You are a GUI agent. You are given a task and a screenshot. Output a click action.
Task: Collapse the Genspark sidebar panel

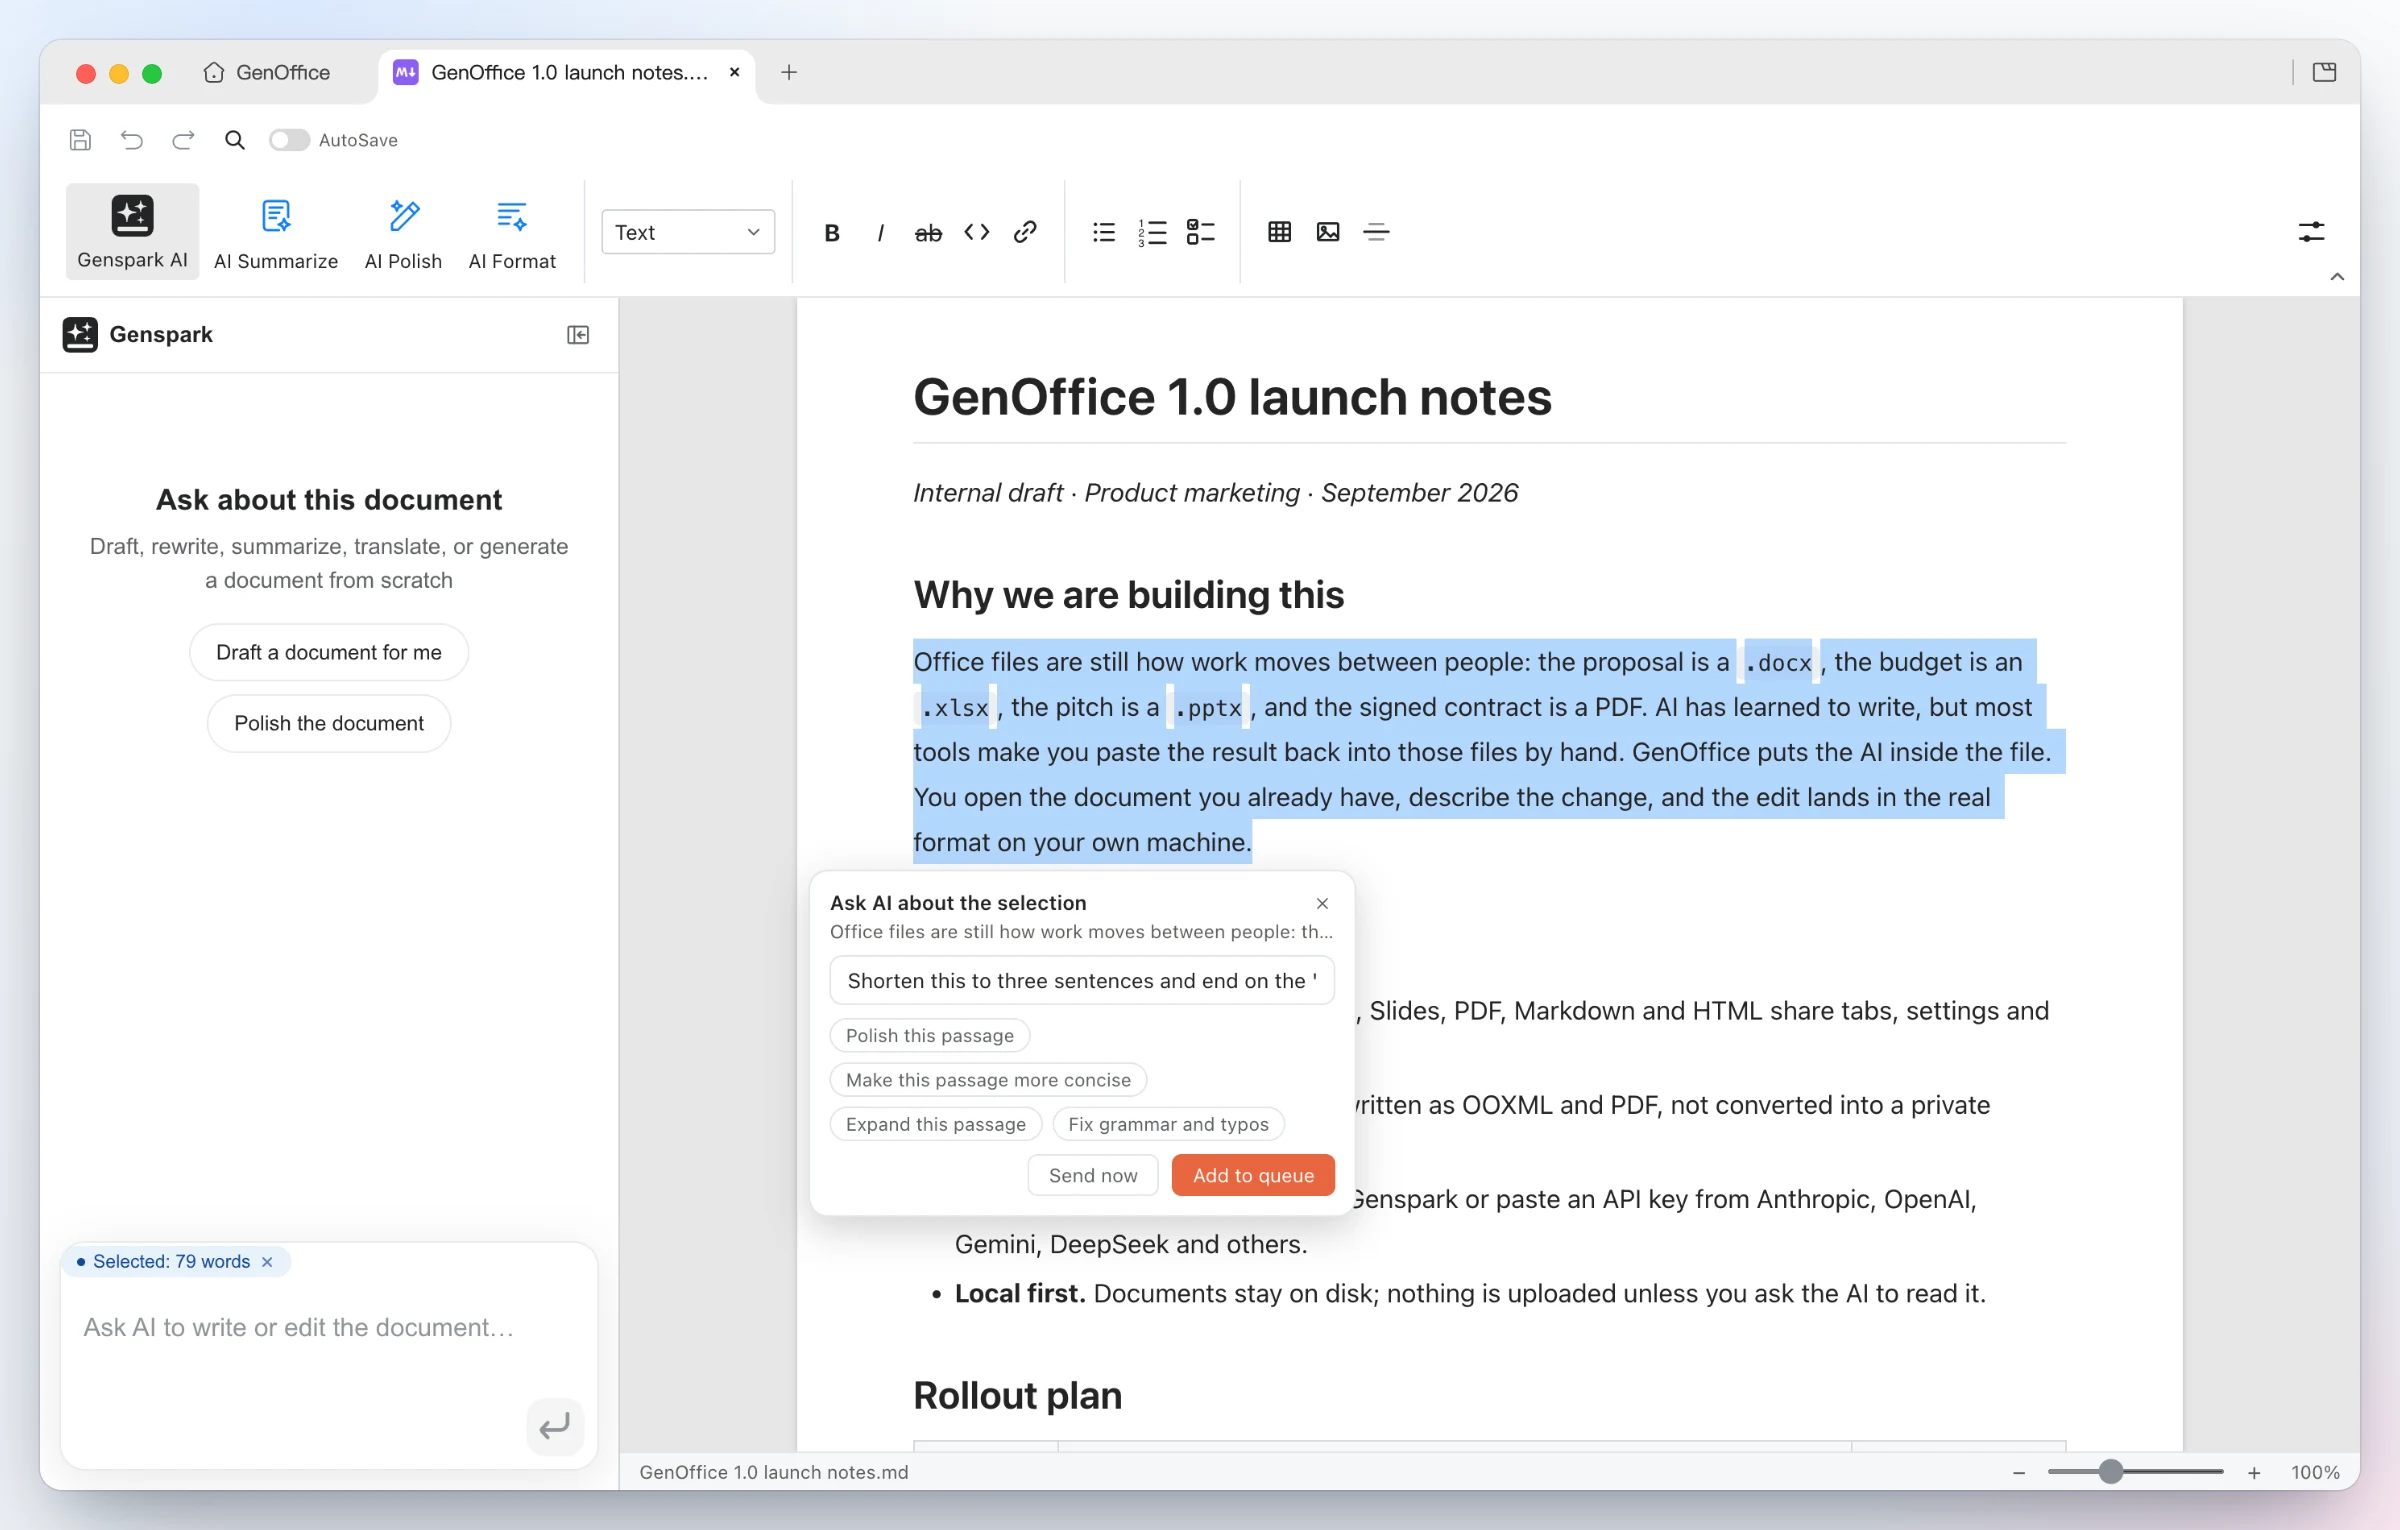pyautogui.click(x=578, y=335)
